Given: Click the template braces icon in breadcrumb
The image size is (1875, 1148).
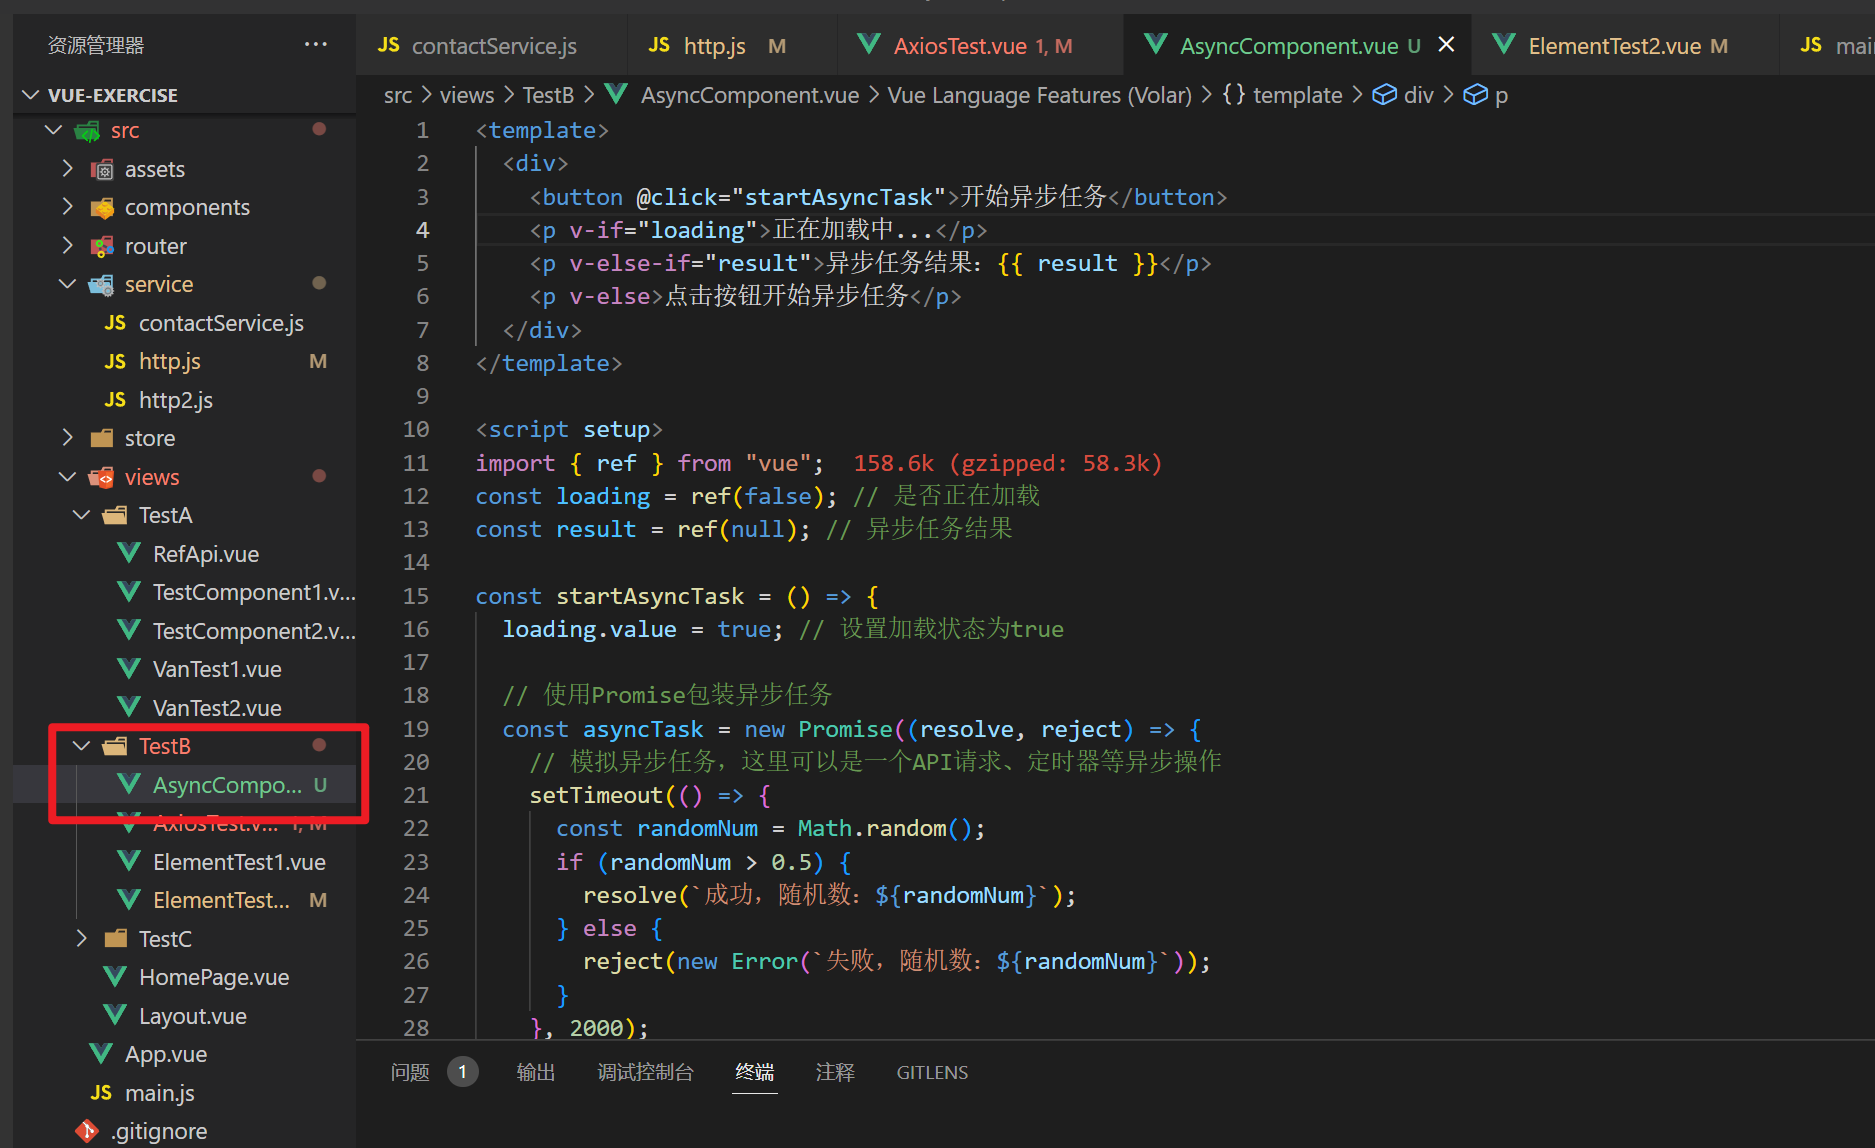Looking at the screenshot, I should click(1234, 95).
